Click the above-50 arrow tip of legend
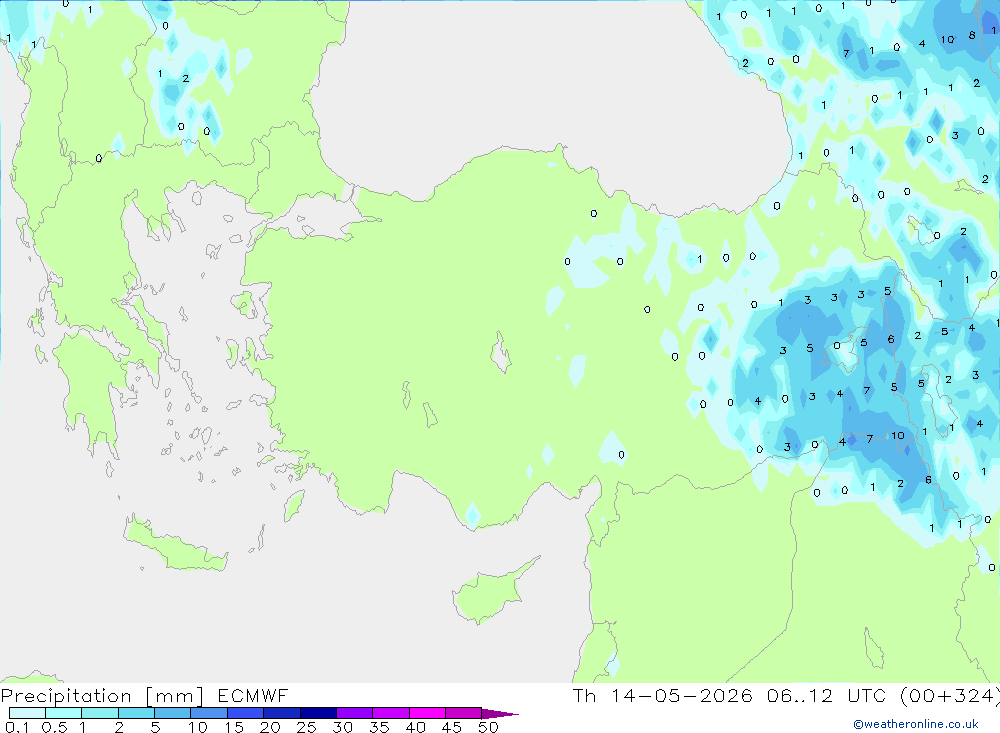Screen dimensions: 1000x733 [499, 714]
